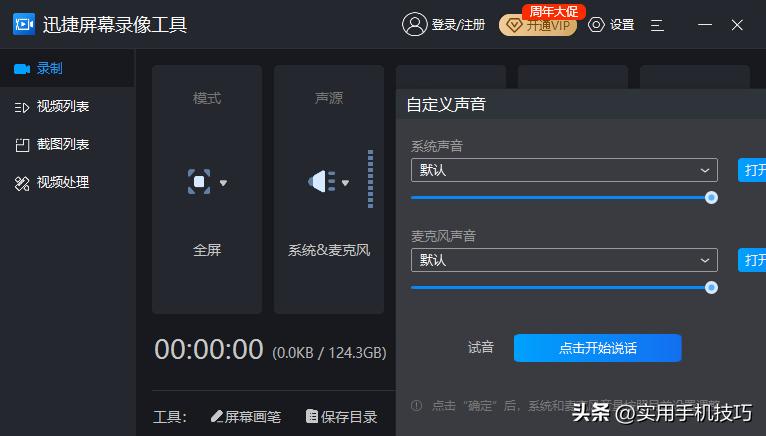Screen dimensions: 766x436
Task: Open the 系统声音 device dropdown
Action: coord(564,170)
